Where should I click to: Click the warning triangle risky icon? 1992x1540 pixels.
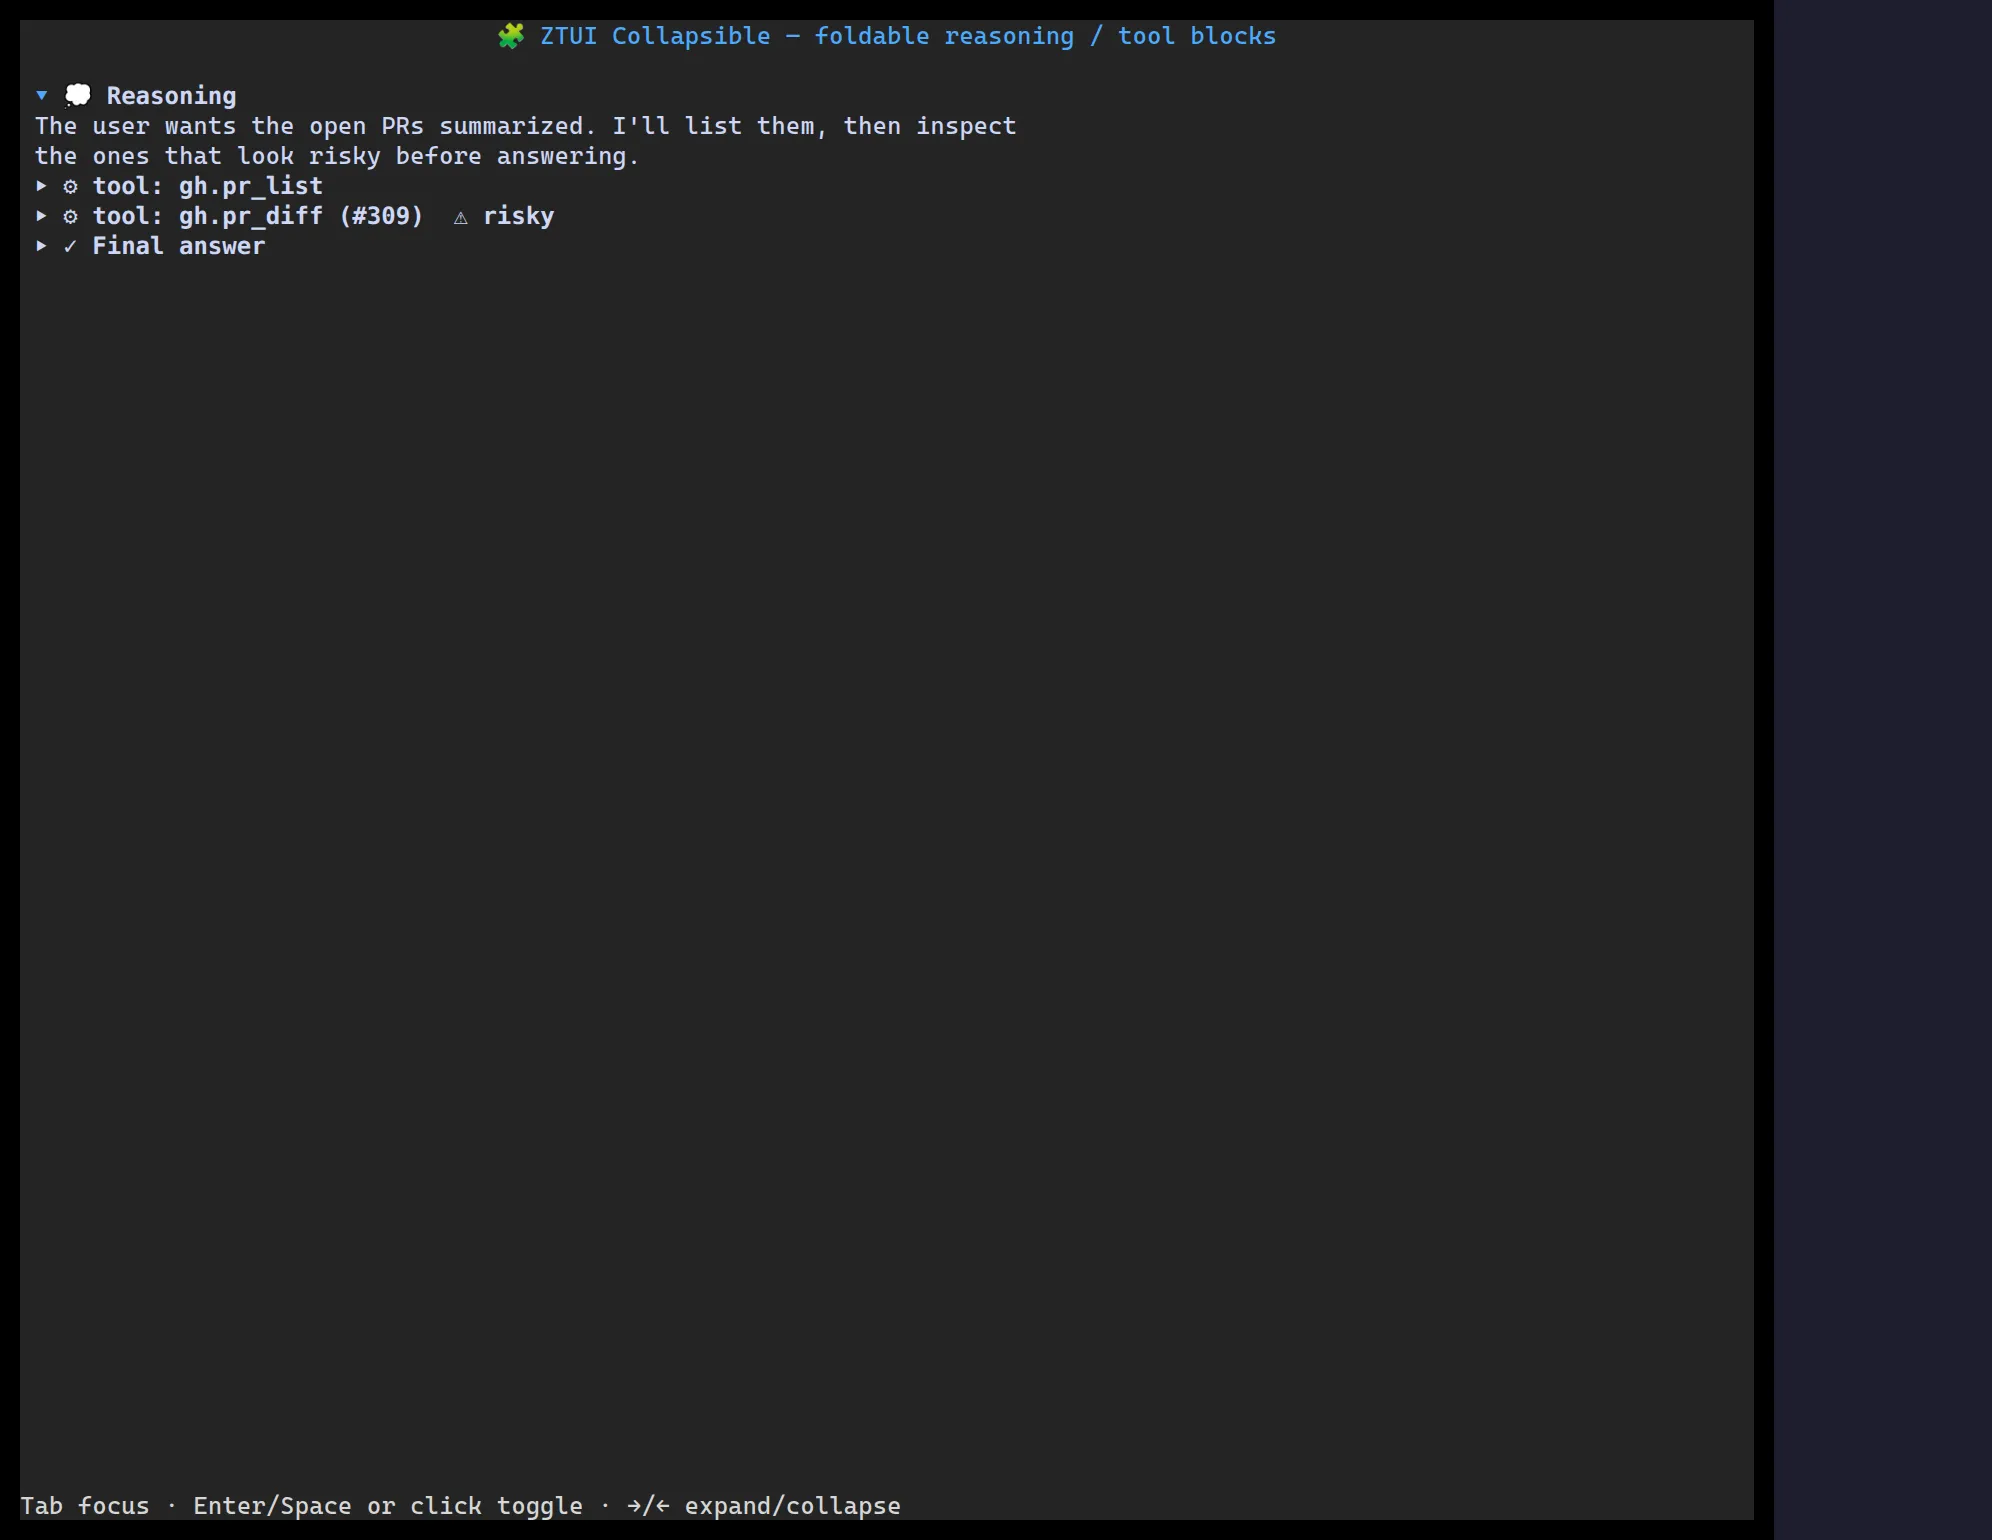coord(461,217)
